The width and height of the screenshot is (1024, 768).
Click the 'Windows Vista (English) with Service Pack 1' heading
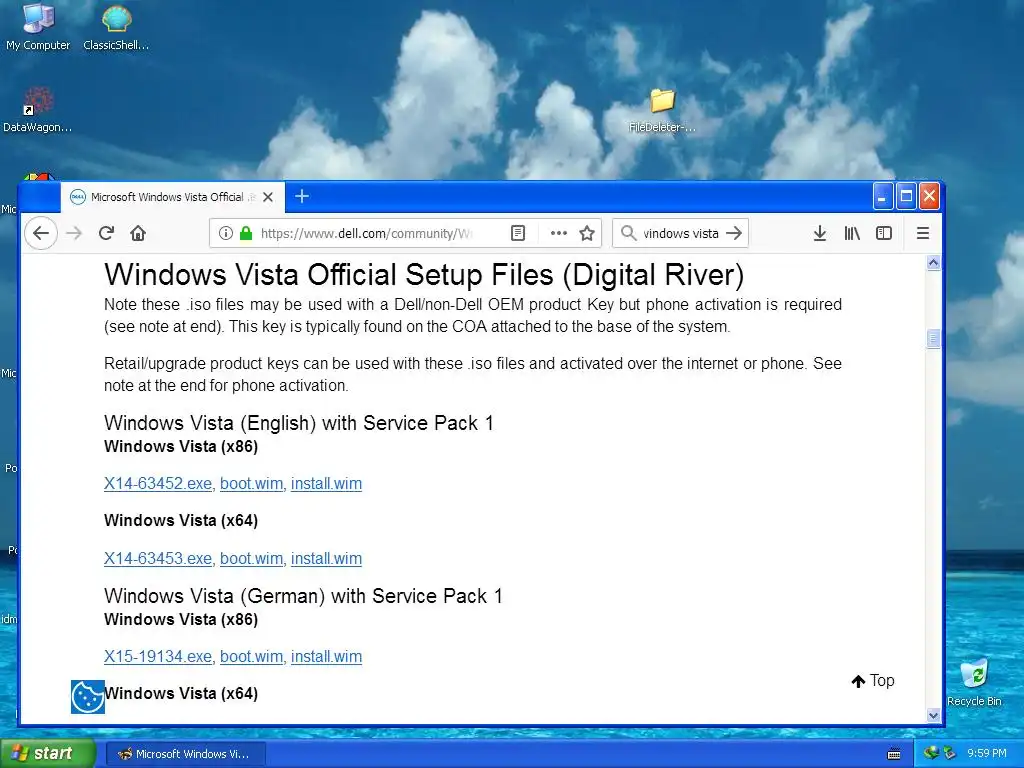point(299,423)
